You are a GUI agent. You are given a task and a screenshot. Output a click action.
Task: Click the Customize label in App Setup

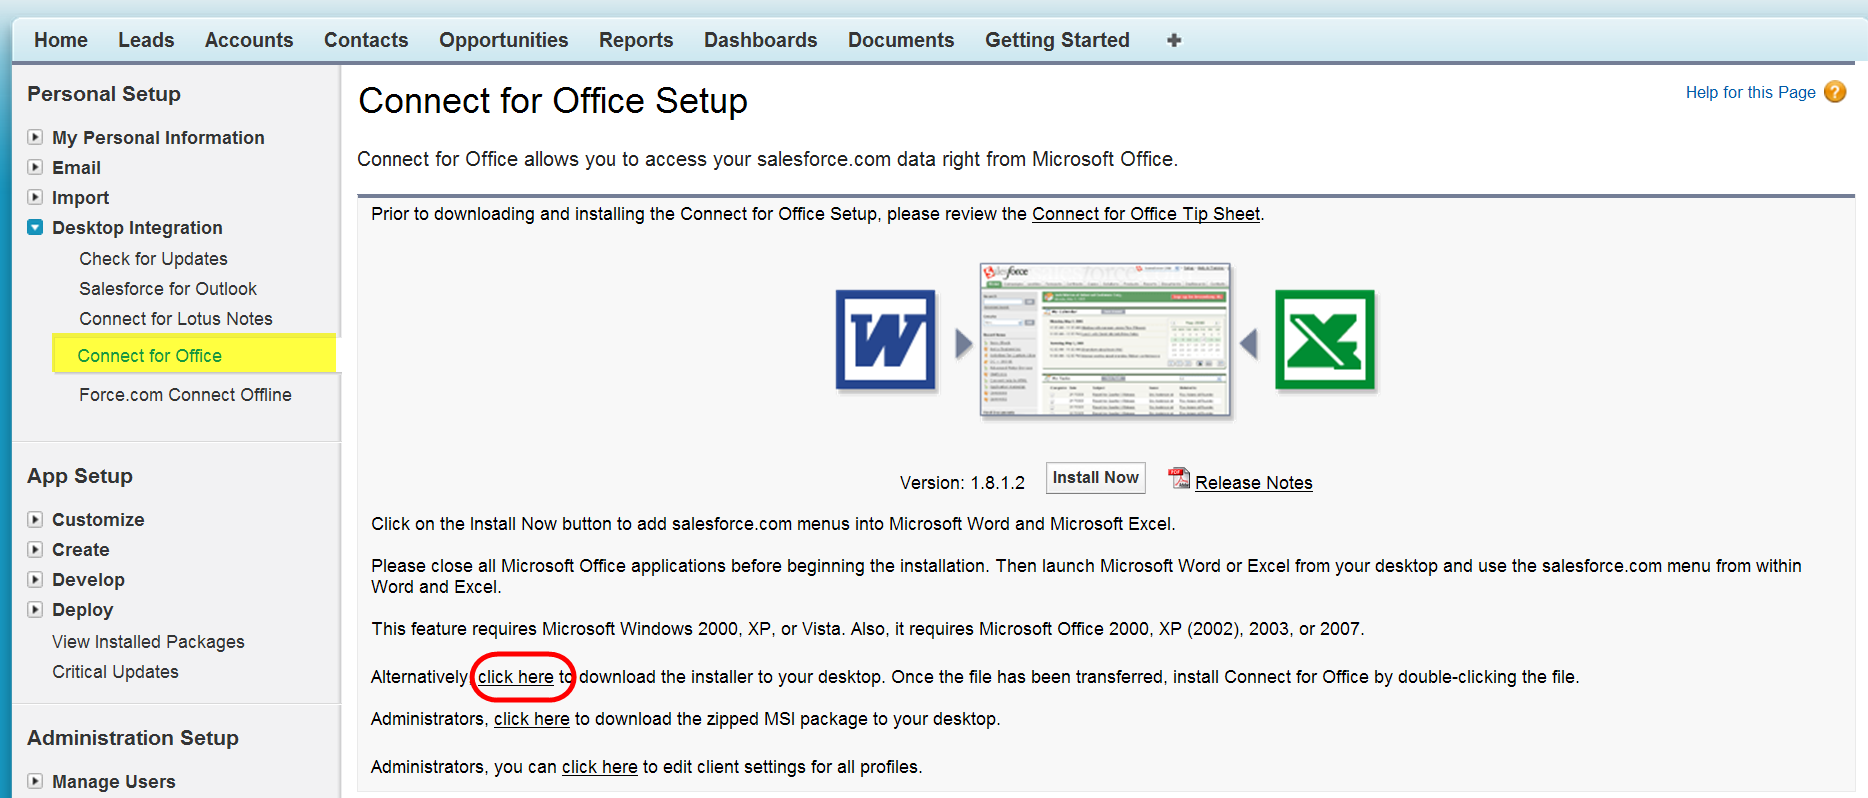tap(98, 519)
